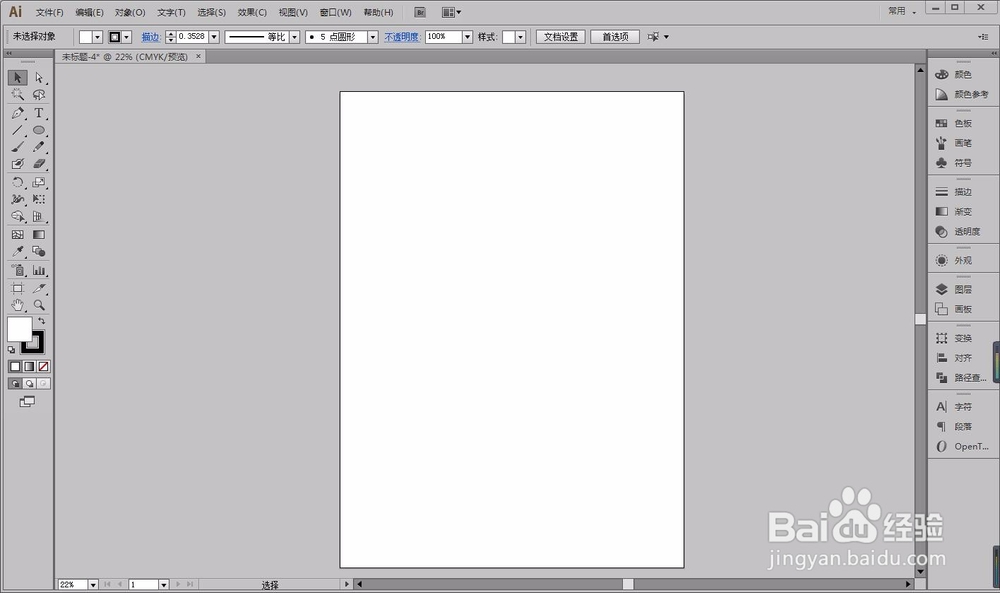Viewport: 1000px width, 593px height.
Task: Select the Type tool
Action: [x=39, y=113]
